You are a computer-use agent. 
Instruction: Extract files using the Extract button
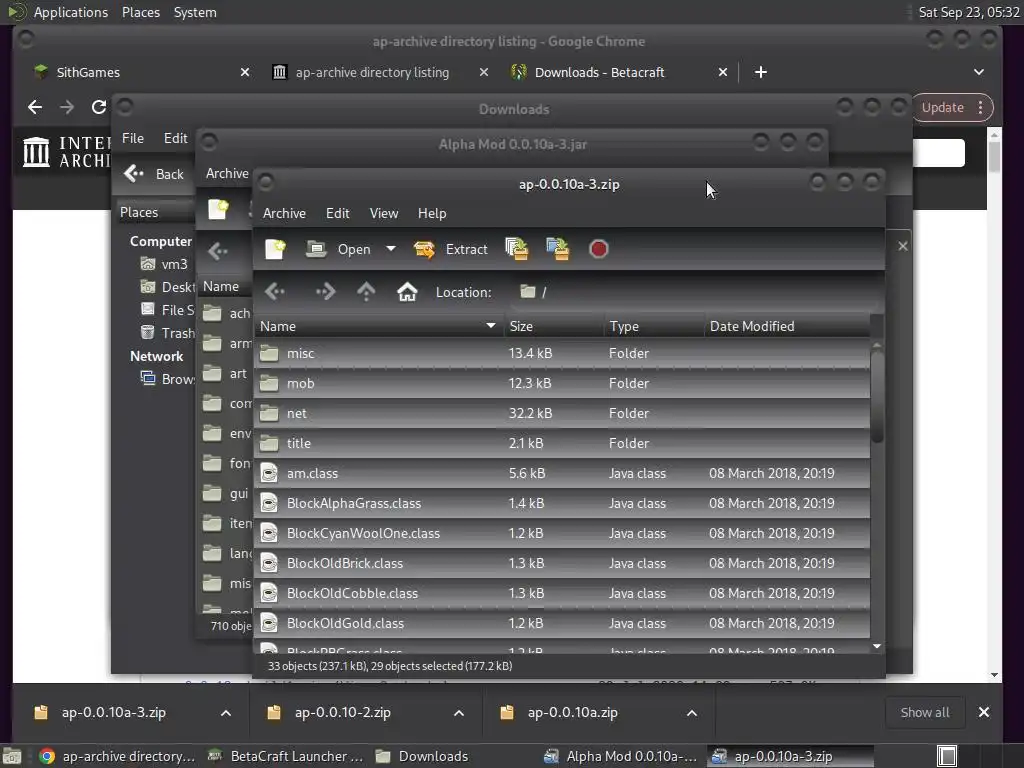(451, 249)
